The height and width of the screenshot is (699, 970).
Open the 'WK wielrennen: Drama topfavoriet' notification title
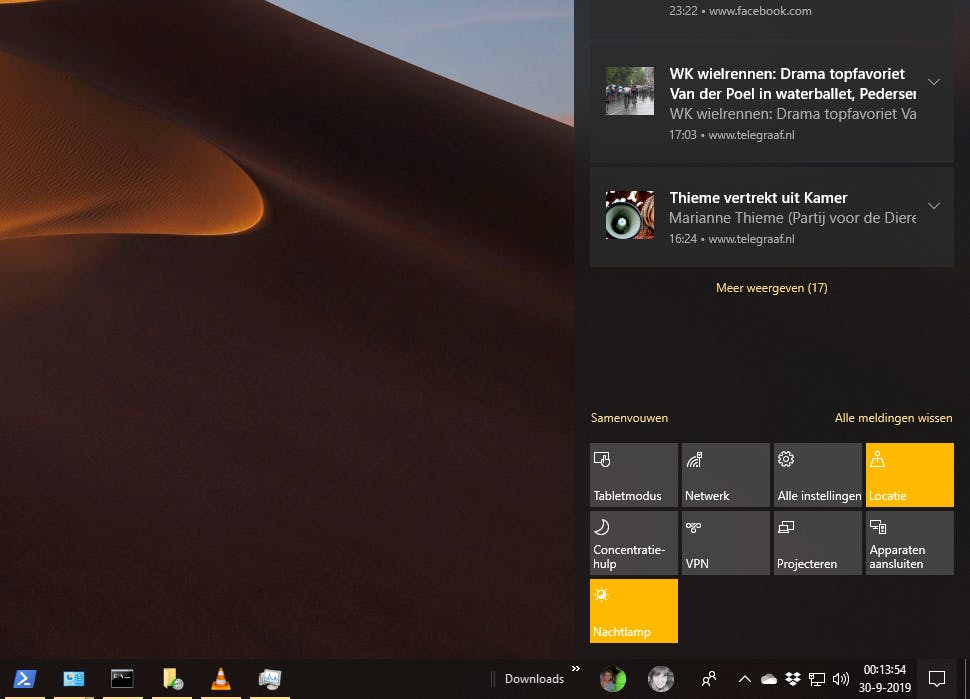pos(792,84)
